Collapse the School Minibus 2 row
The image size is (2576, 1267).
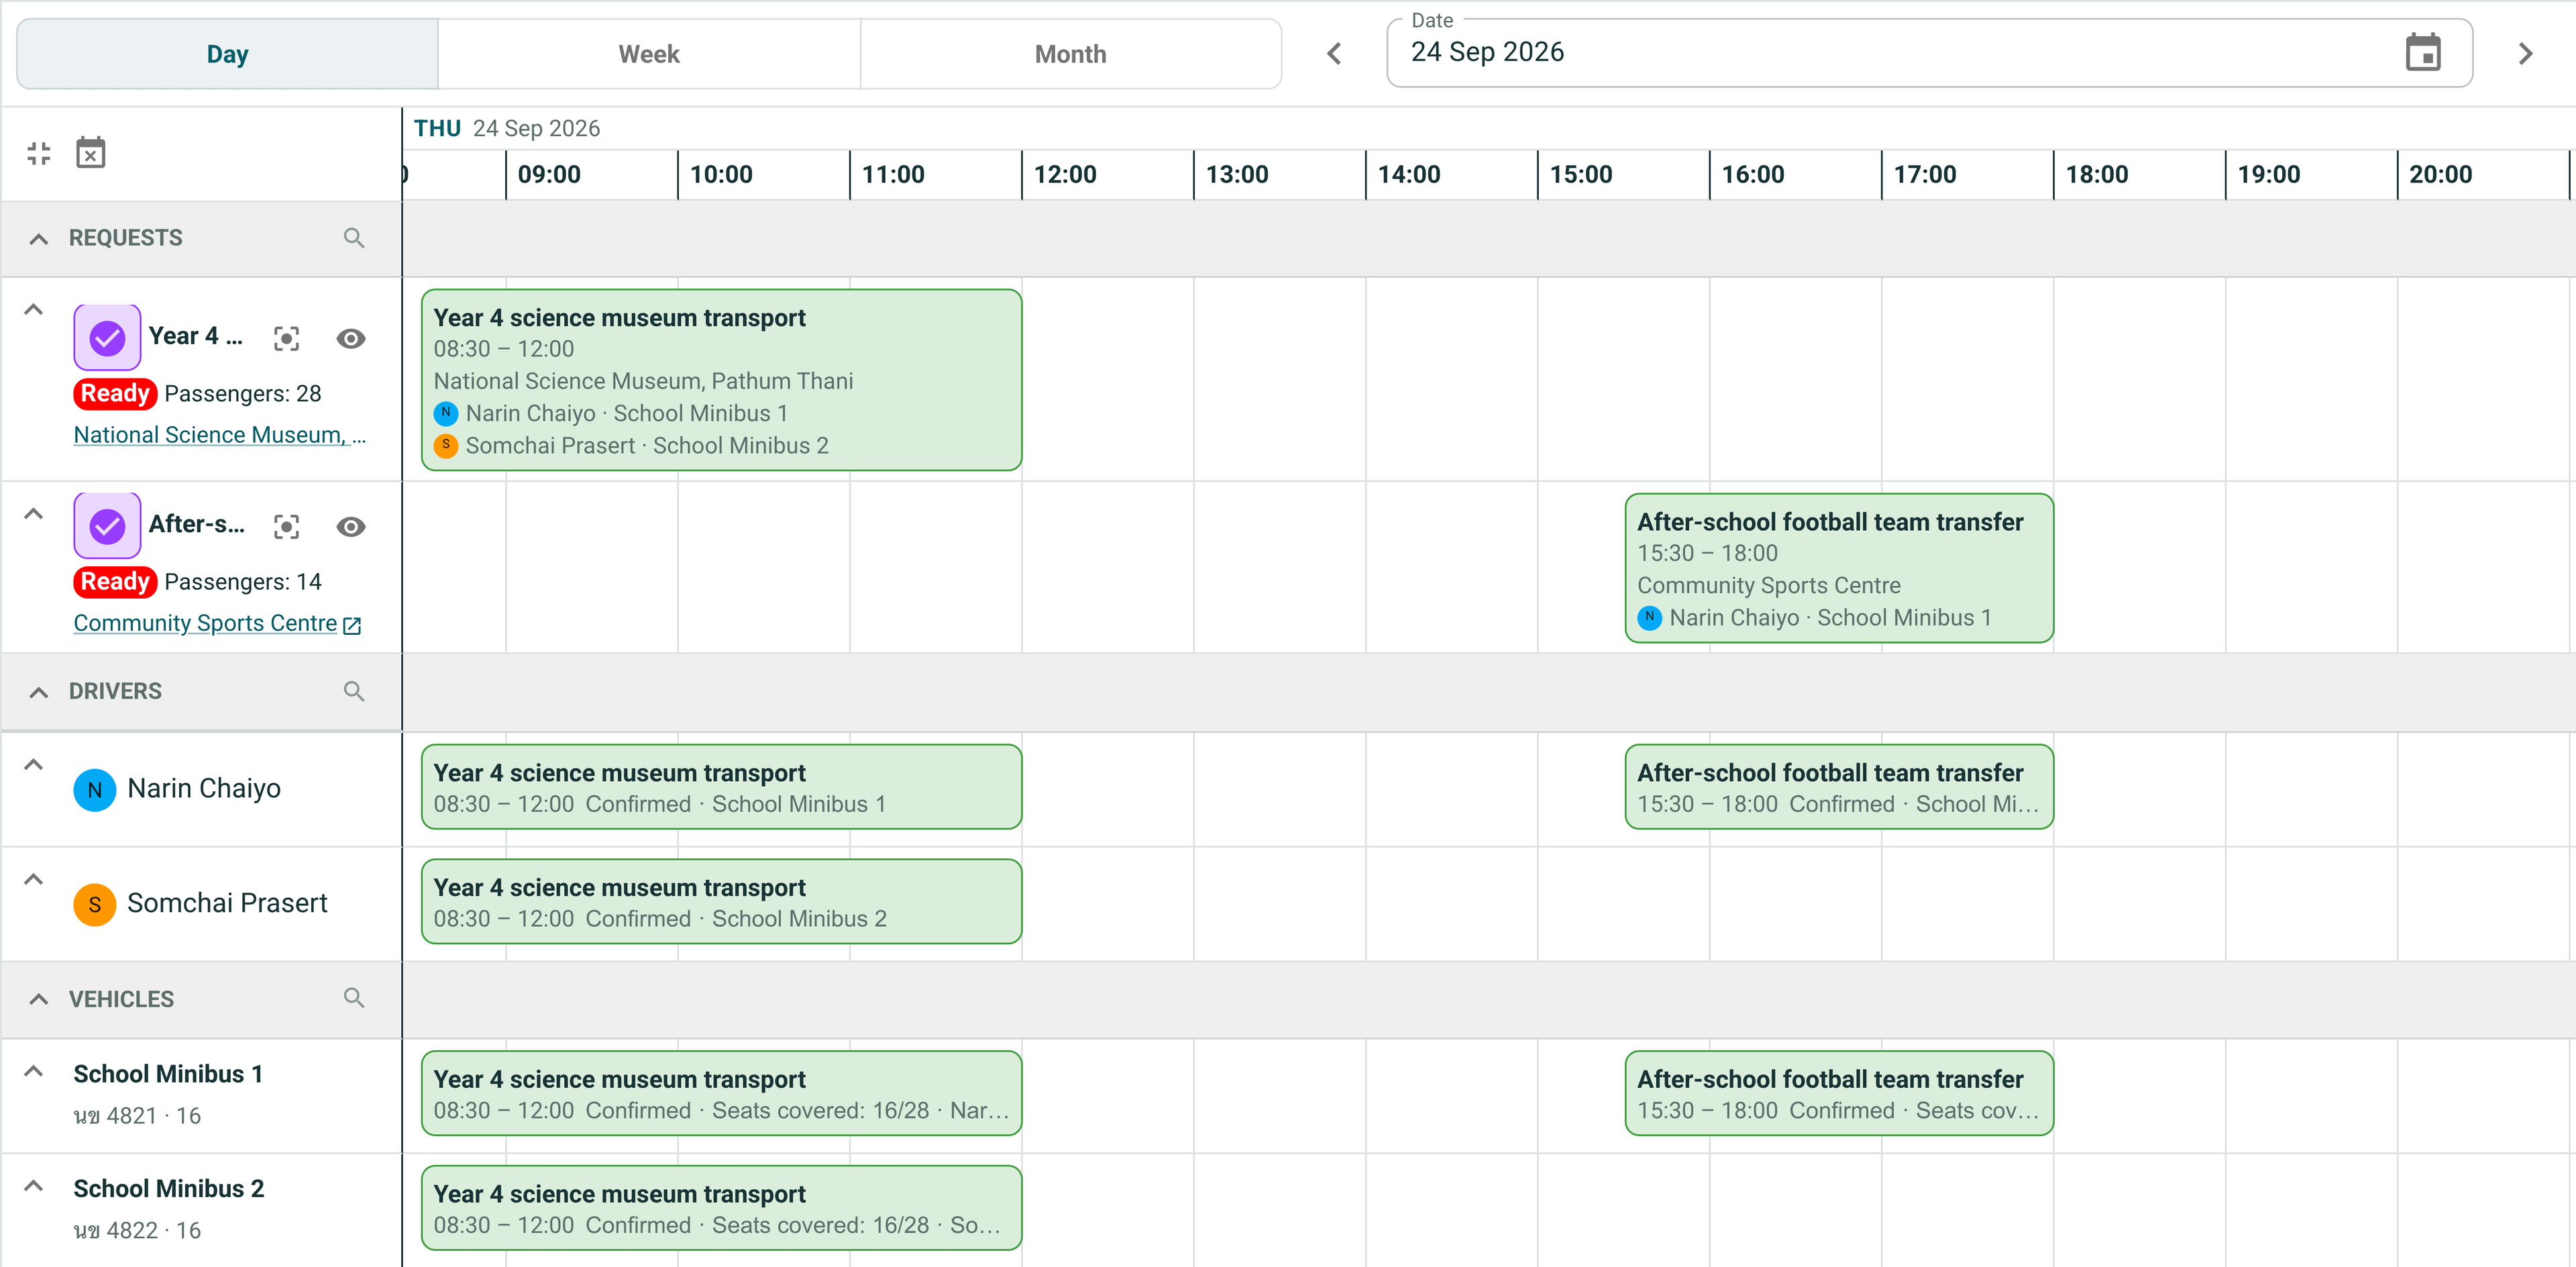[33, 1186]
